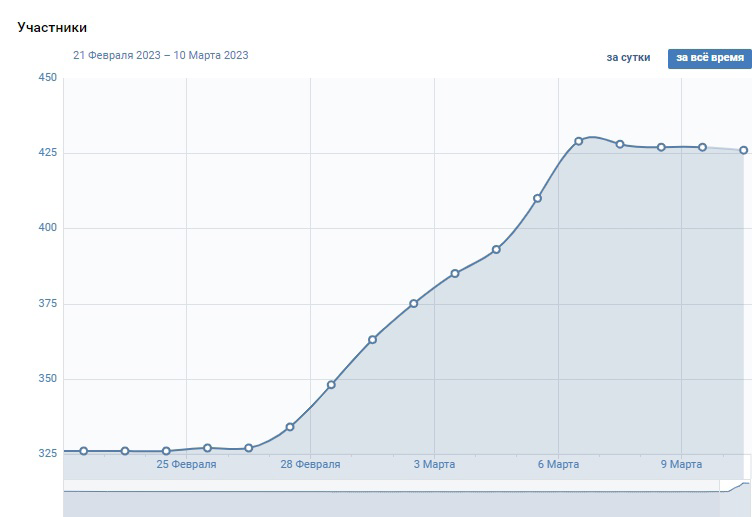Image resolution: width=753 pixels, height=517 pixels.
Task: Click the shaded overview timeline below the chart
Action: click(391, 498)
